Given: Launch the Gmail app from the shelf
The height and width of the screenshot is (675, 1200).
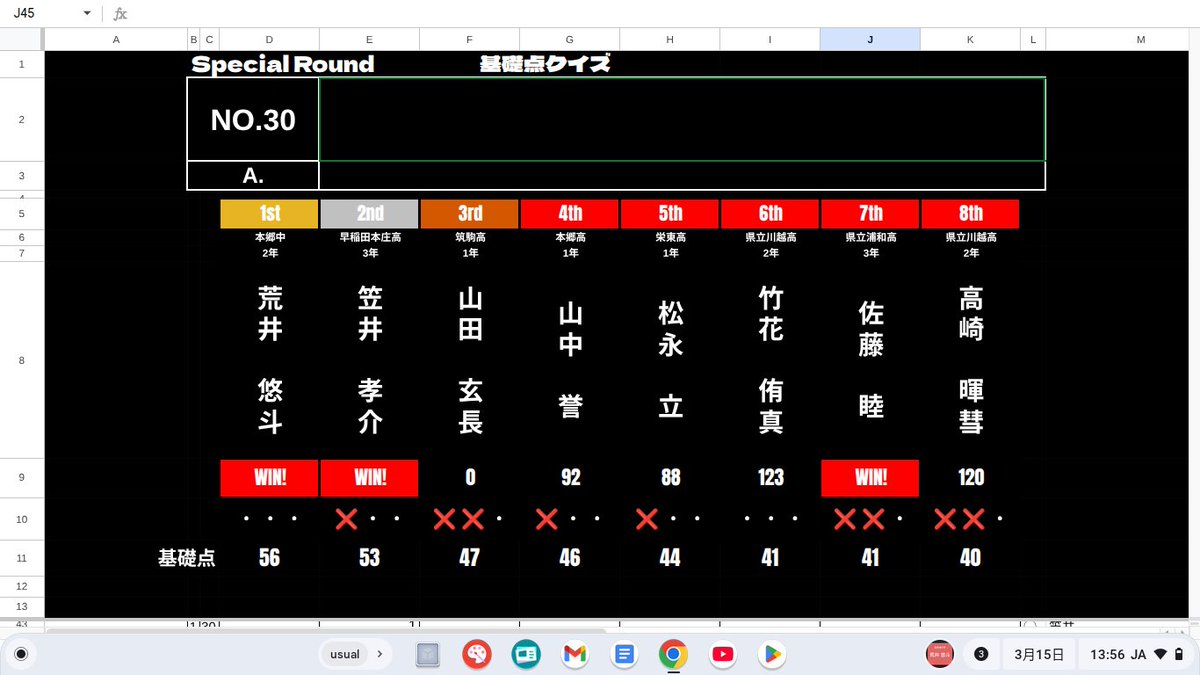Looking at the screenshot, I should tap(574, 654).
